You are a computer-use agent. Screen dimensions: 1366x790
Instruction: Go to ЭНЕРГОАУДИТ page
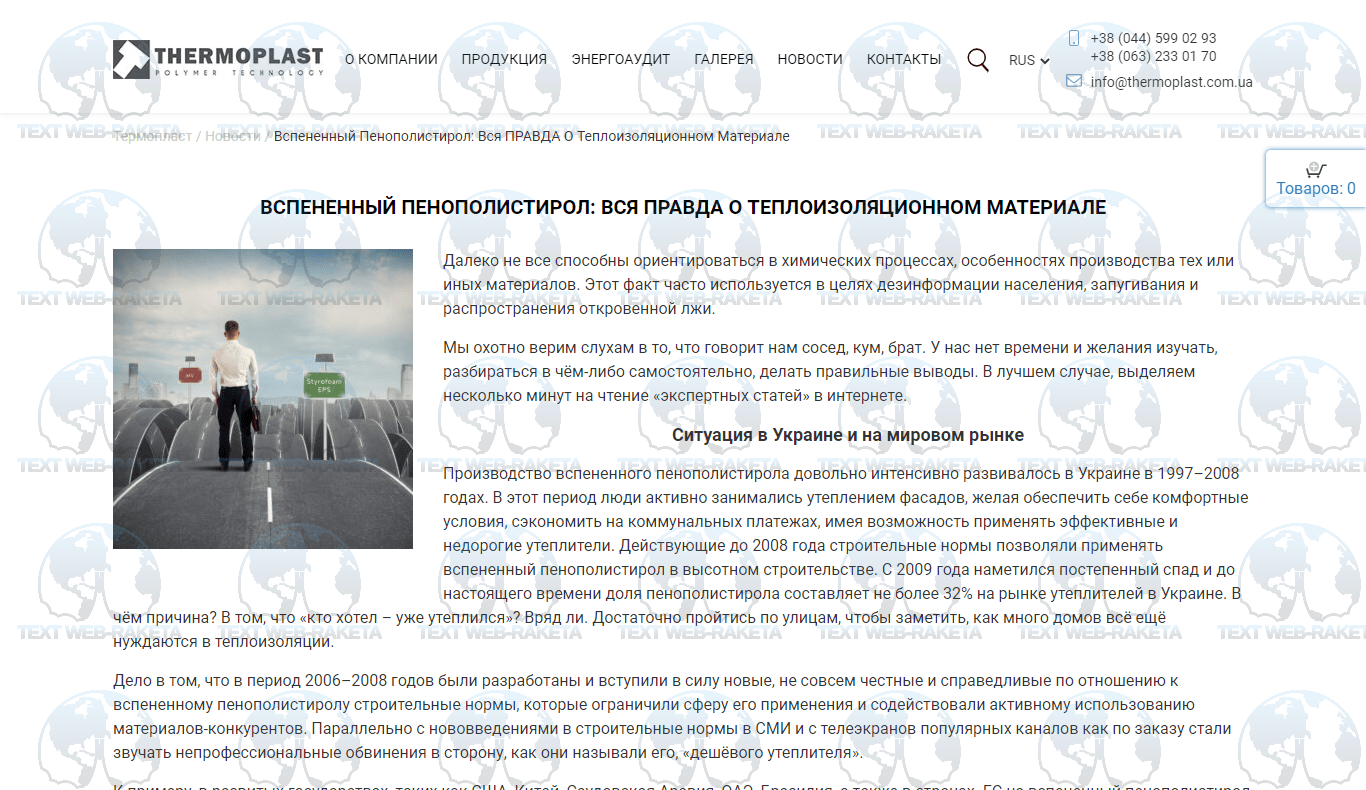tap(621, 59)
